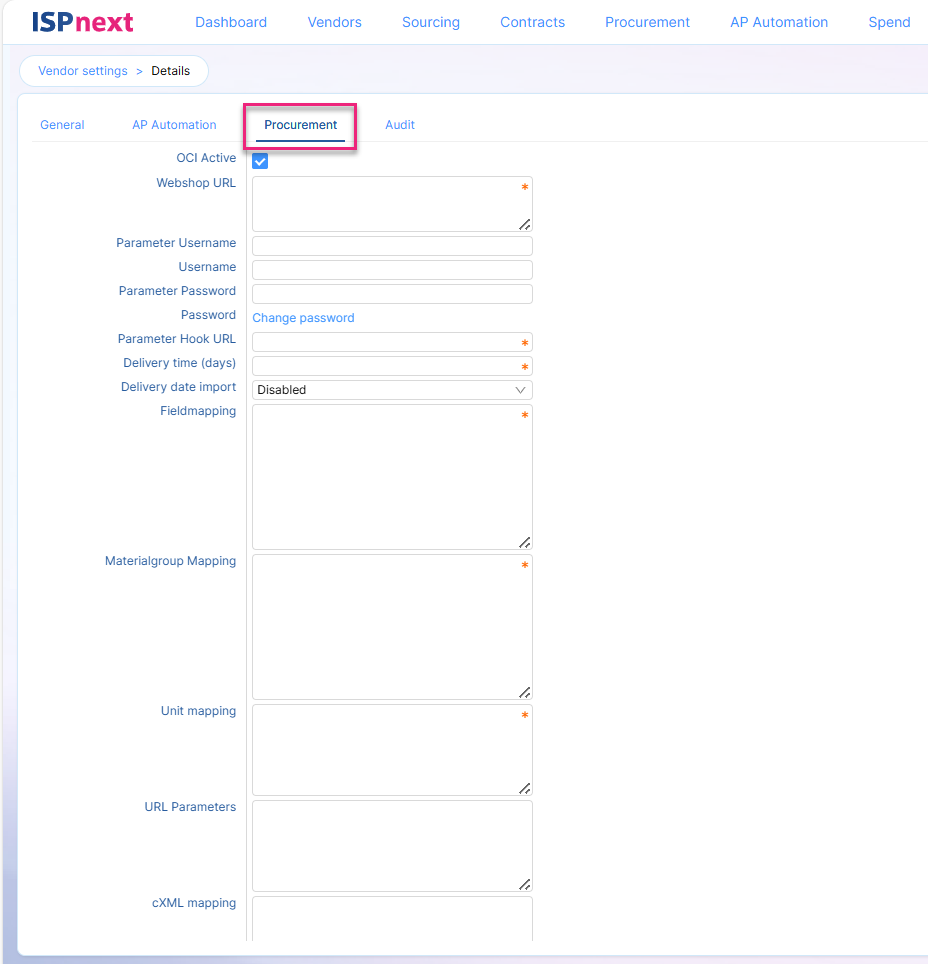Click the ISPnext logo
928x964 pixels.
click(x=82, y=22)
